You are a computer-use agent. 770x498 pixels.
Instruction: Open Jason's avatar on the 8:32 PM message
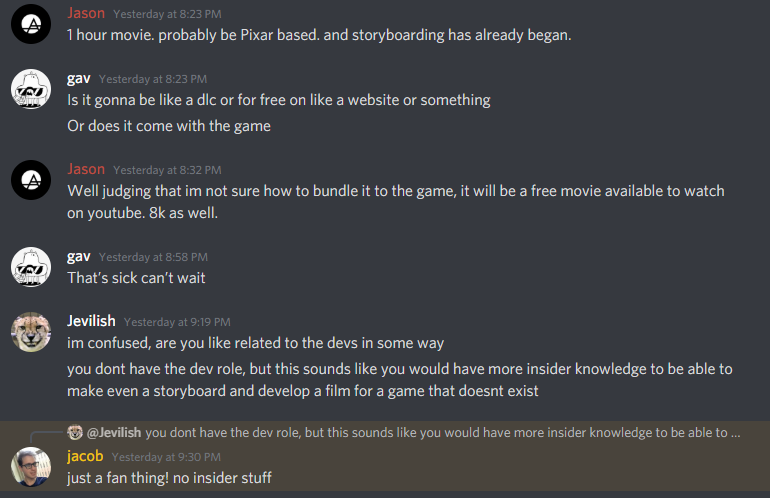point(31,180)
